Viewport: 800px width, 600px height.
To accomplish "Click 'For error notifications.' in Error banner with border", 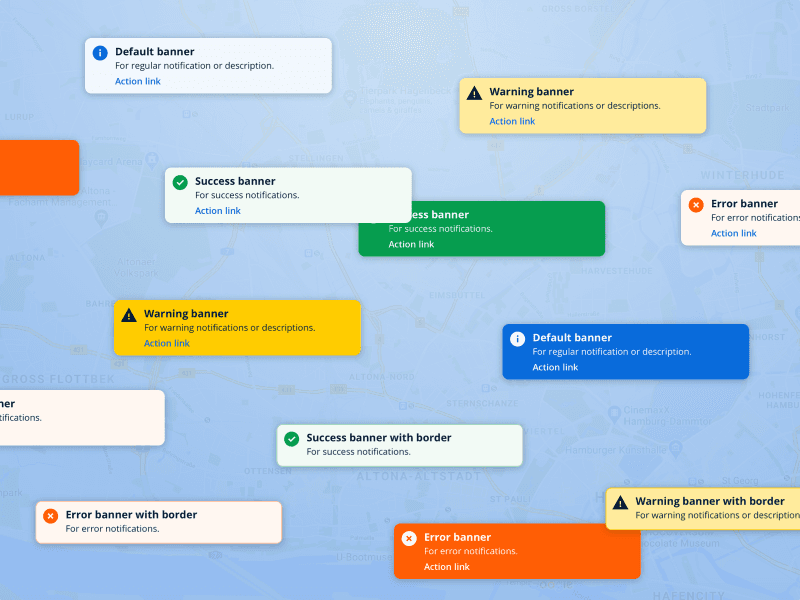I will pos(112,529).
